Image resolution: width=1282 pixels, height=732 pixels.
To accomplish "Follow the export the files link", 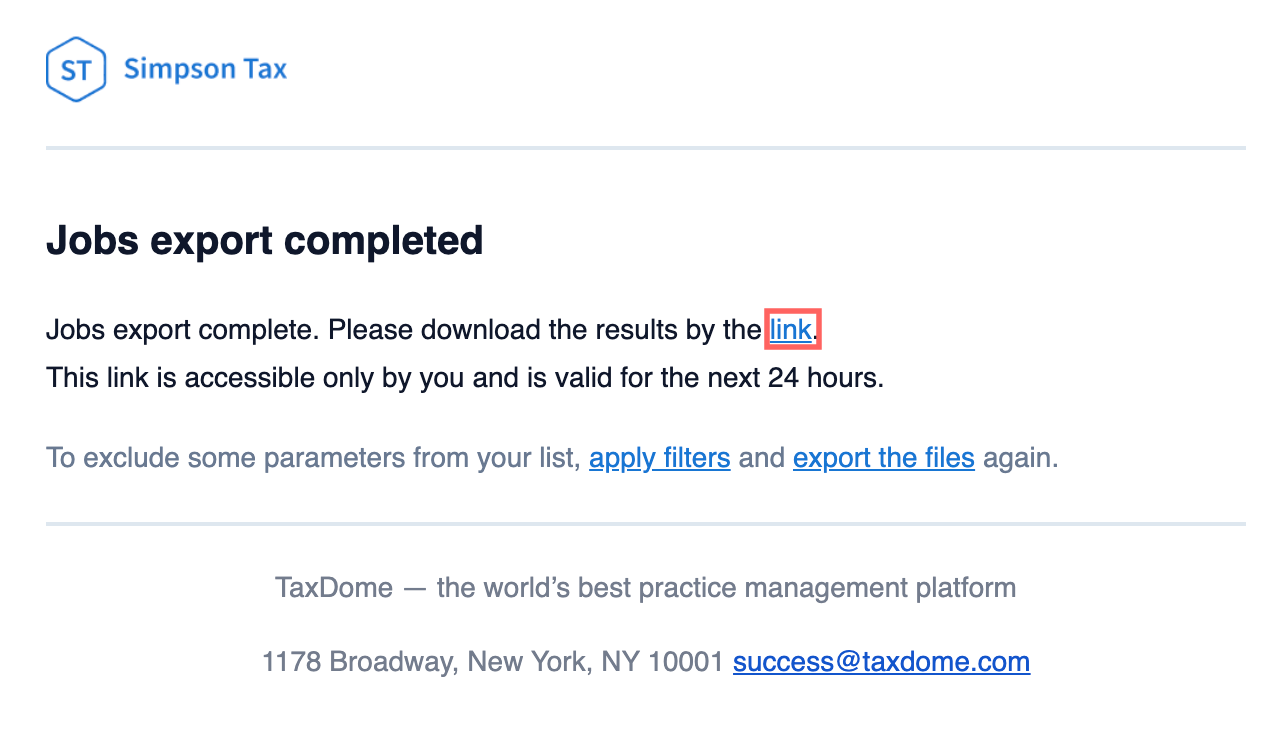I will pos(883,458).
